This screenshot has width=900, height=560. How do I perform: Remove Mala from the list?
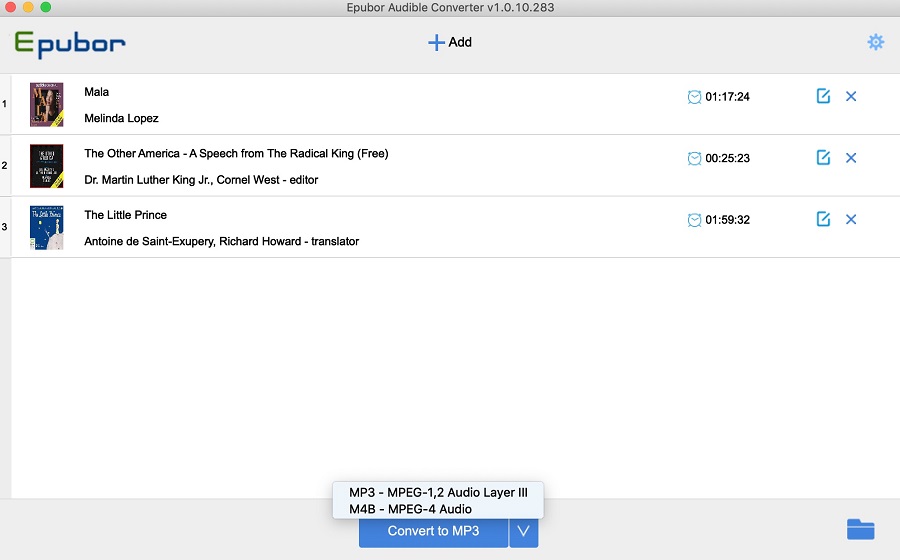pos(851,96)
